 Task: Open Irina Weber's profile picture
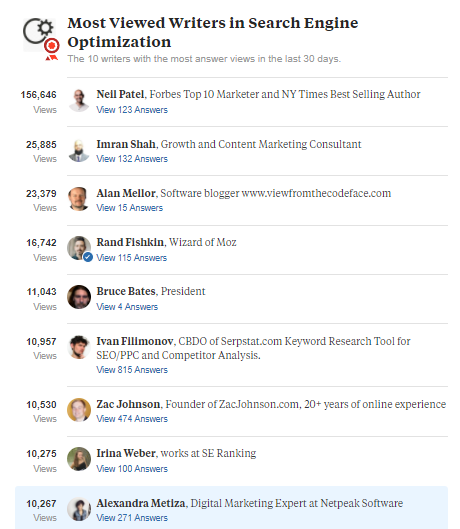coord(79,459)
